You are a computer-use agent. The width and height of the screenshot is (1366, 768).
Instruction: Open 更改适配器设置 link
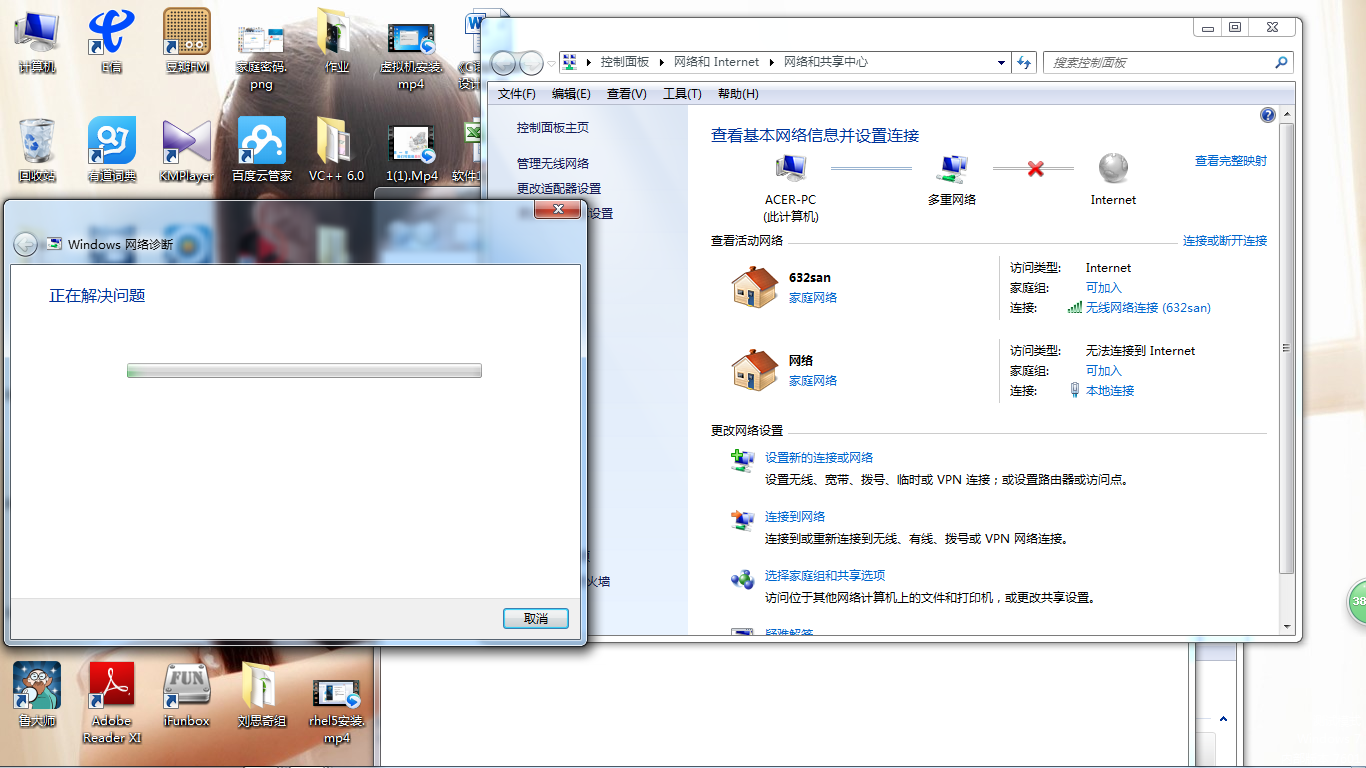coord(559,189)
